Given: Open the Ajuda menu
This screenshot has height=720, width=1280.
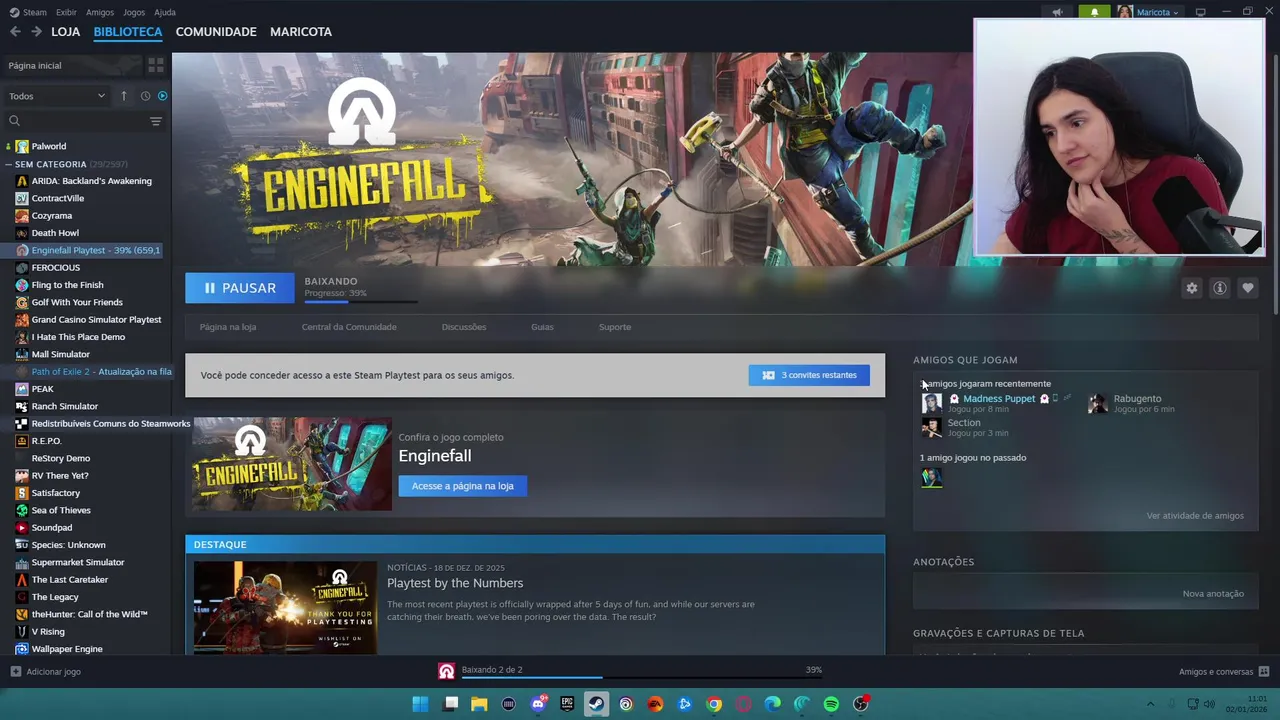Looking at the screenshot, I should tap(165, 12).
